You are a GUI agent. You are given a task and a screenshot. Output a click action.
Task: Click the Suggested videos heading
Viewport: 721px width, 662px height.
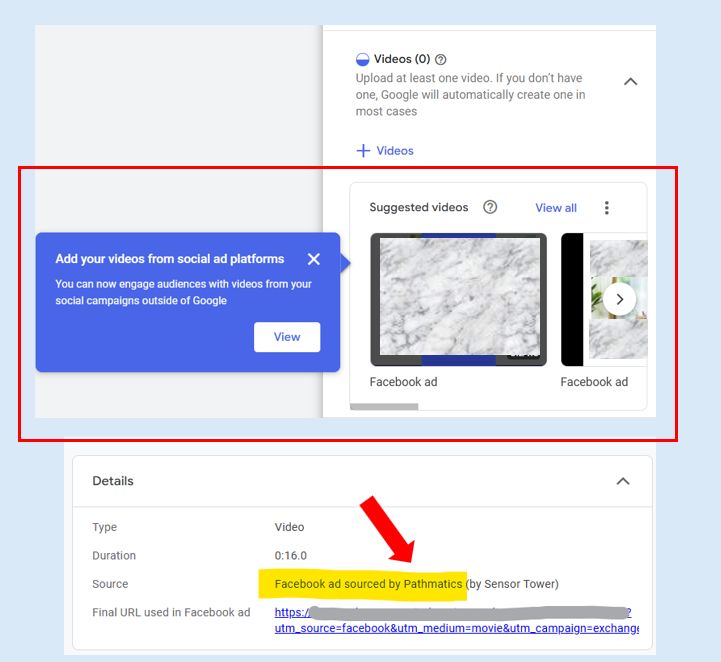(x=419, y=207)
